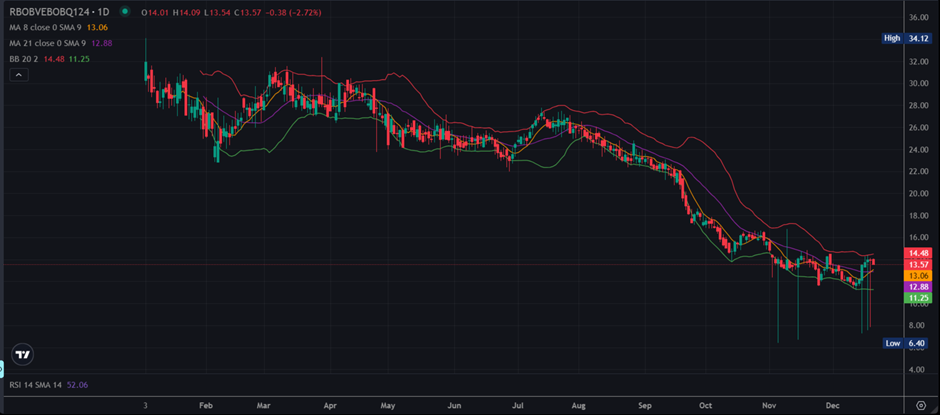Click the Aug label on time axis

pyautogui.click(x=579, y=405)
